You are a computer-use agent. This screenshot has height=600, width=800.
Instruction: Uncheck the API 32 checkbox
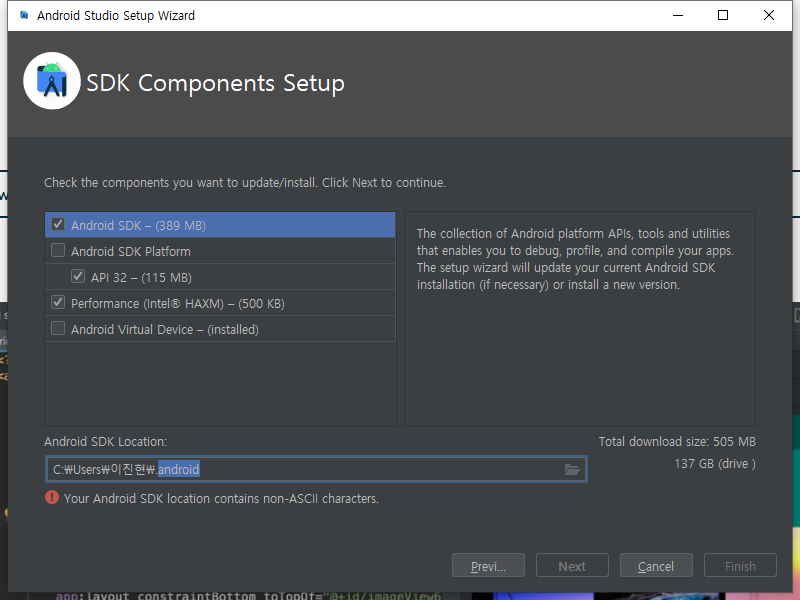coord(78,277)
